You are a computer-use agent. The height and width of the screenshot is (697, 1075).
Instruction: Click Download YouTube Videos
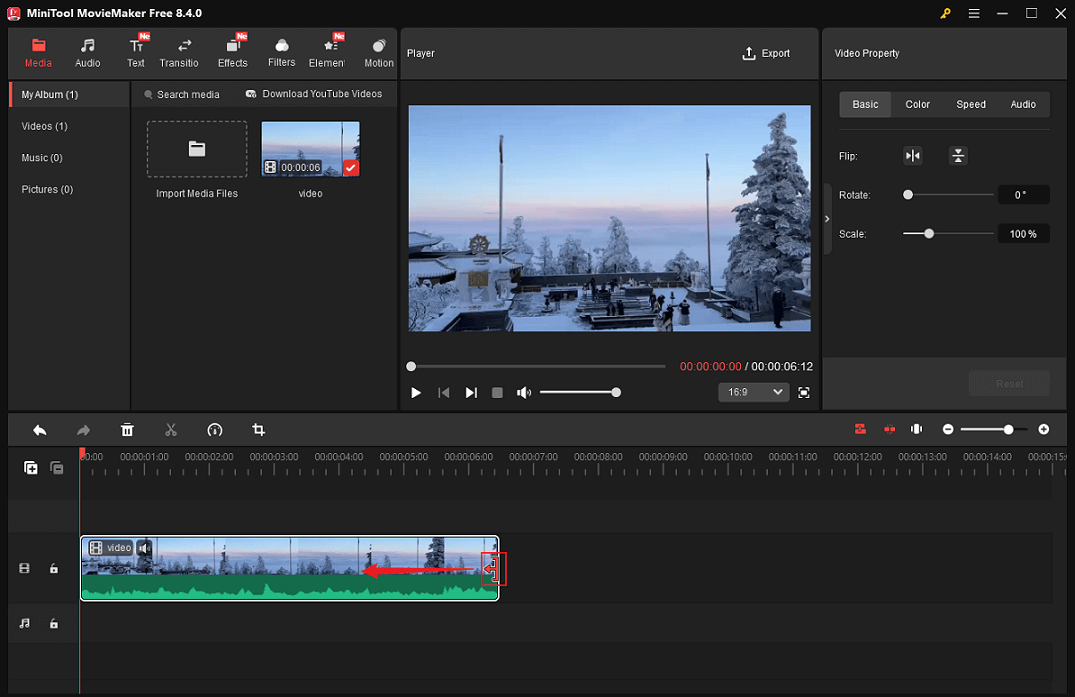[x=315, y=93]
